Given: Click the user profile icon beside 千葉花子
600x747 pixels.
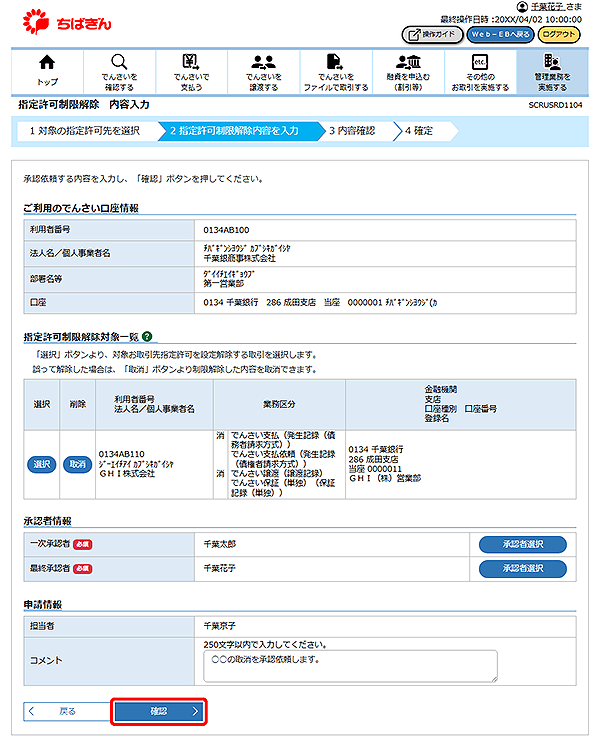Looking at the screenshot, I should pyautogui.click(x=522, y=7).
